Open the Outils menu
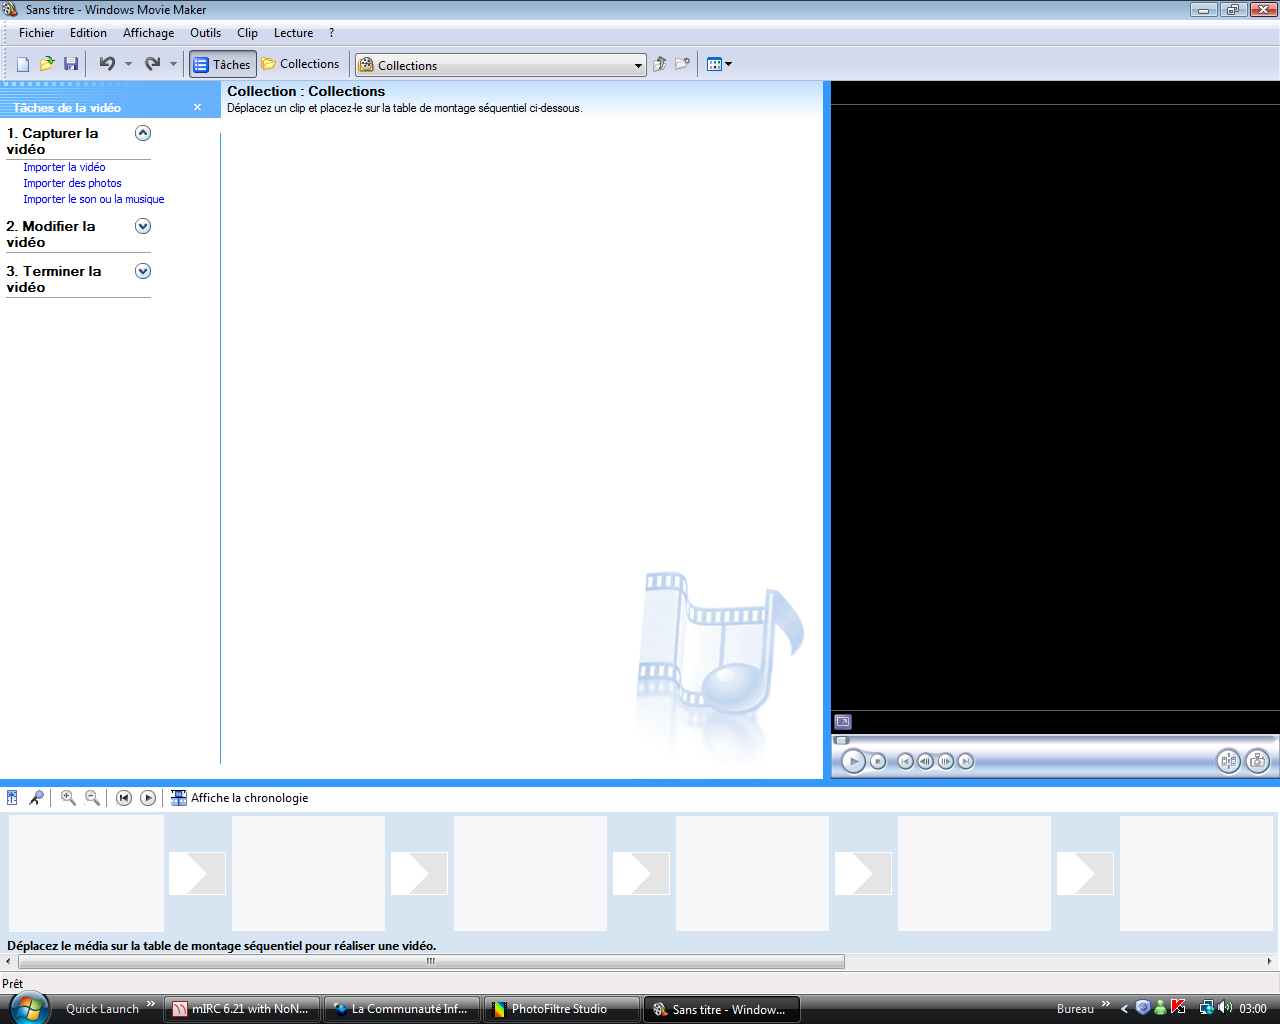Image resolution: width=1280 pixels, height=1024 pixels. pos(205,33)
